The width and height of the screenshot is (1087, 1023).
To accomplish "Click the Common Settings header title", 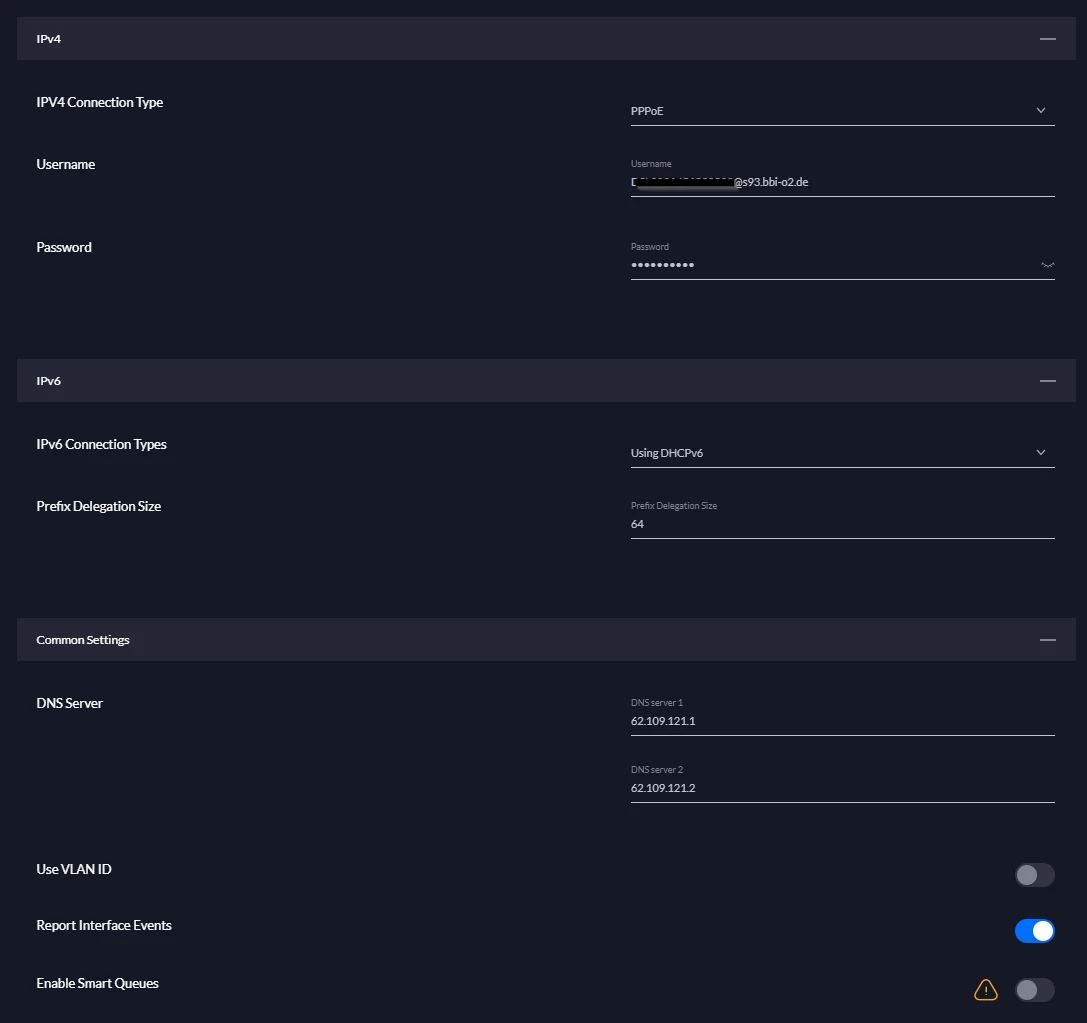I will [x=83, y=640].
